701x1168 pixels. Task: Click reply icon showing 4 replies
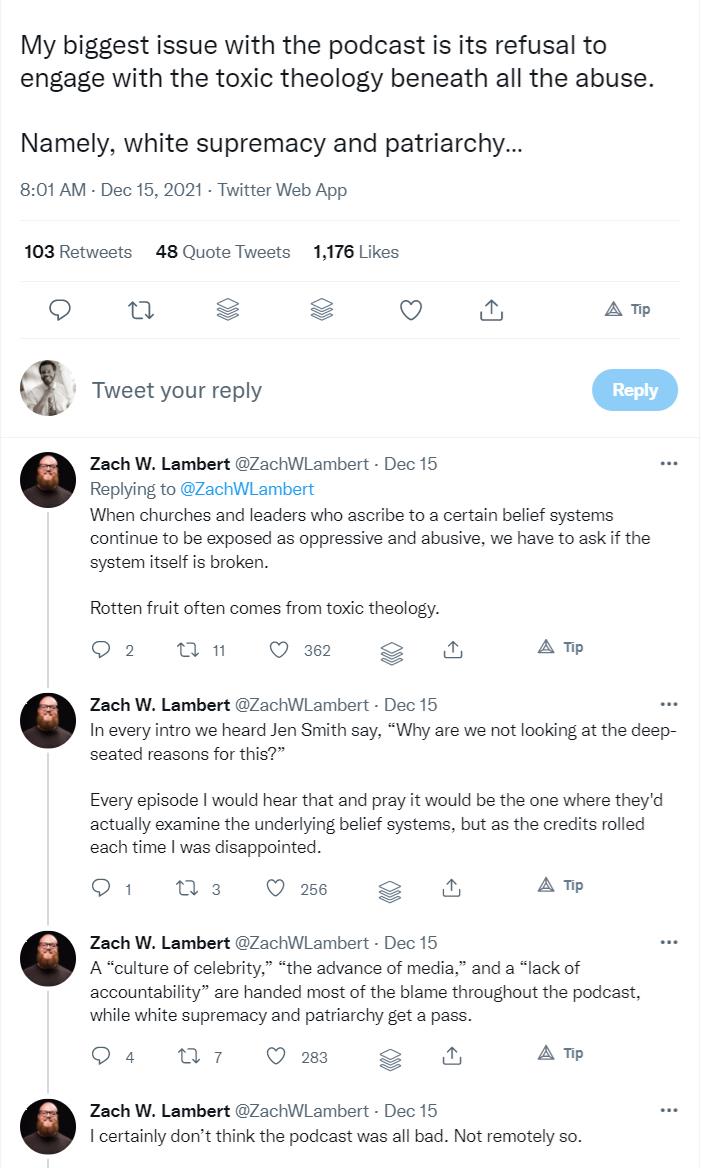(101, 1056)
